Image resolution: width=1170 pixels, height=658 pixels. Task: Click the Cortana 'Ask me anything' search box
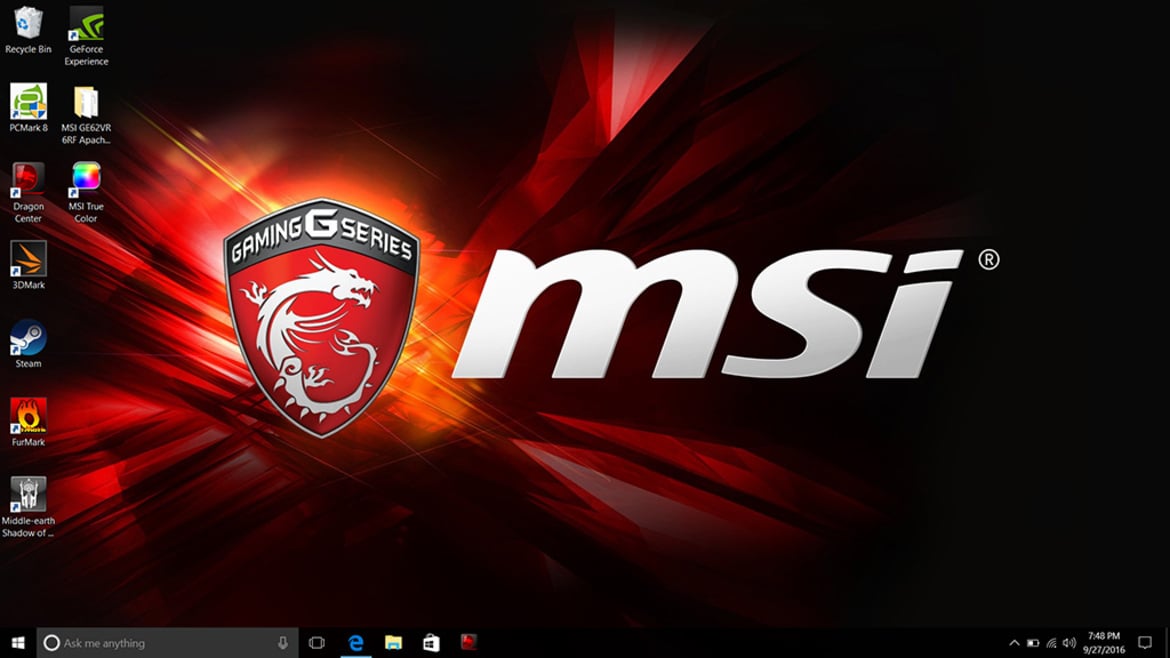click(167, 642)
